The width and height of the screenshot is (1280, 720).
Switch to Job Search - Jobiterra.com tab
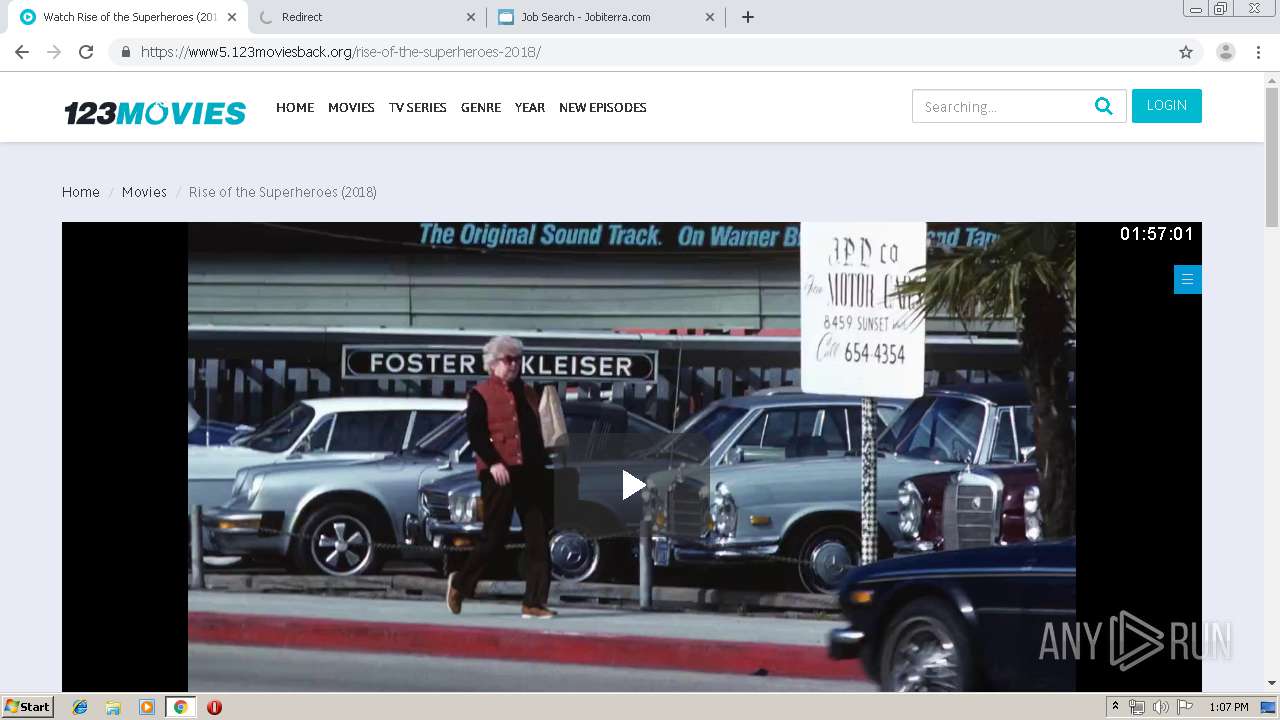tap(605, 17)
